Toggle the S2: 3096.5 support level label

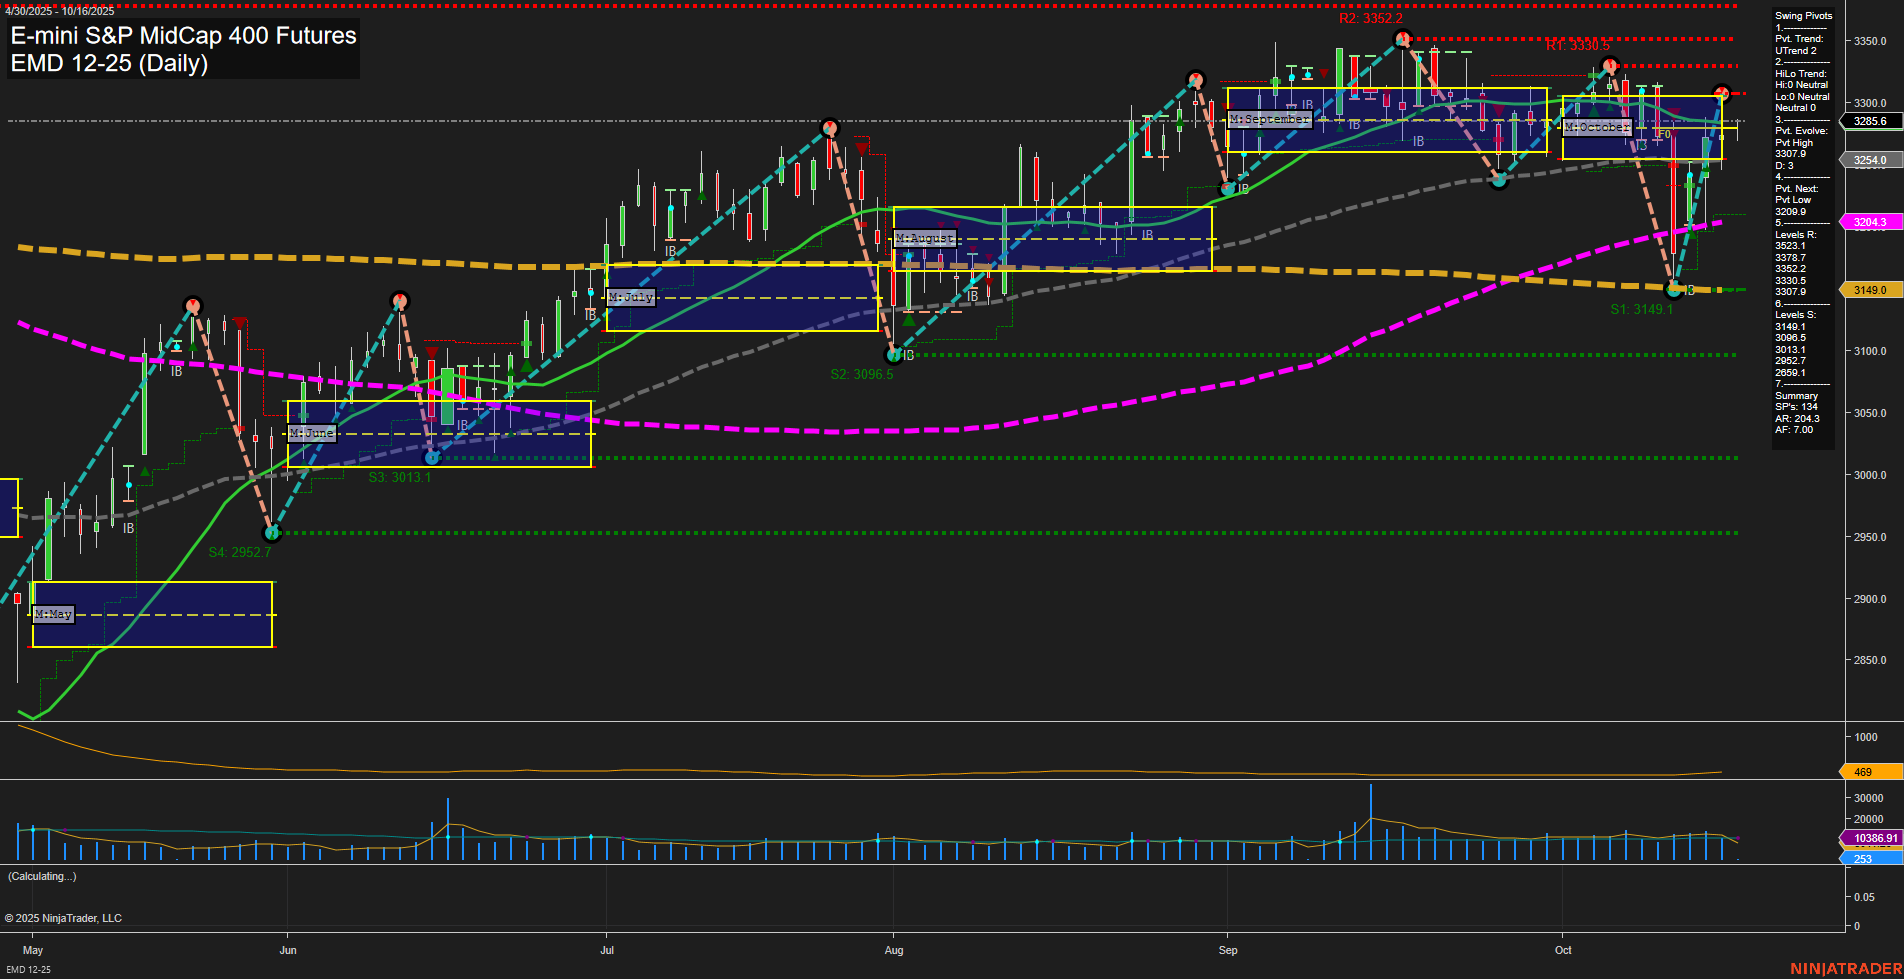click(x=860, y=375)
